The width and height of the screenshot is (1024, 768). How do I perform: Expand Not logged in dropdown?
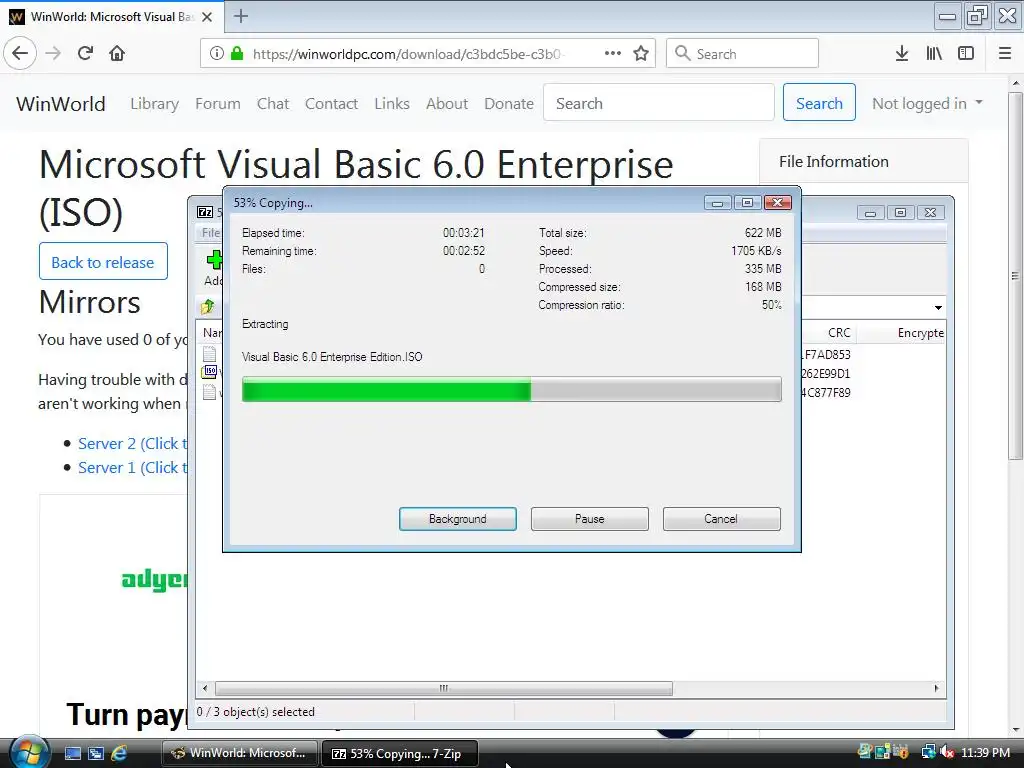pos(927,103)
